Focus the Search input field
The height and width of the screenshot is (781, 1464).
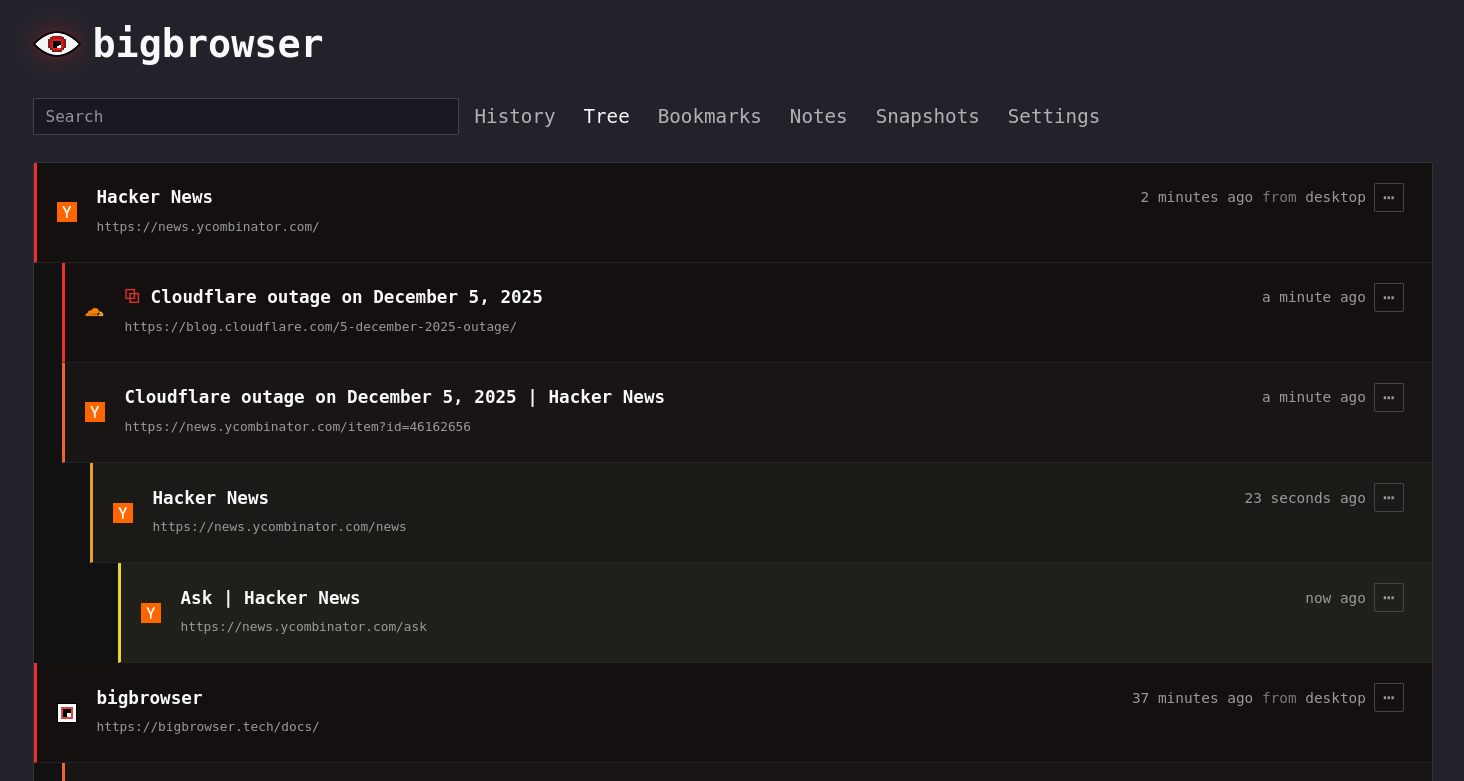coord(245,116)
